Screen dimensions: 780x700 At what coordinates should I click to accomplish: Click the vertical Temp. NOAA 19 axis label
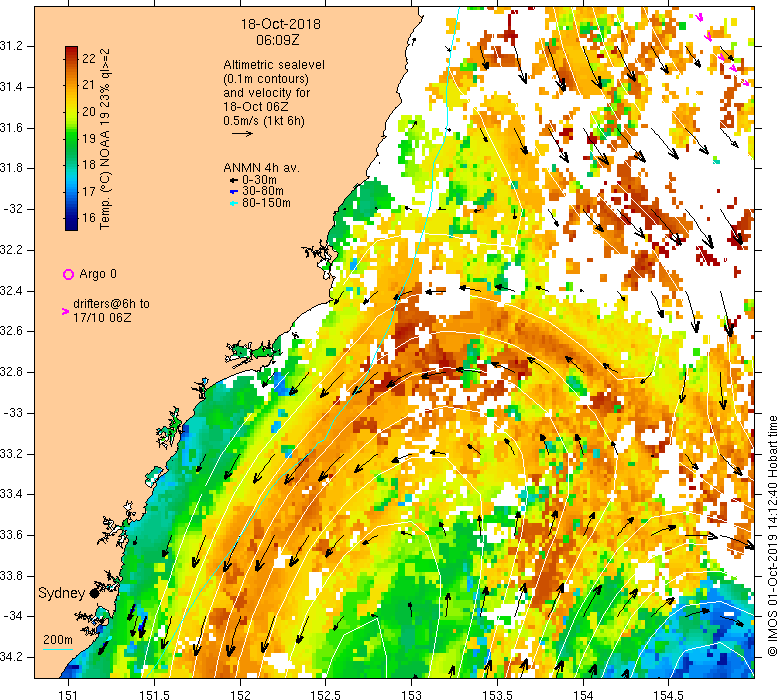point(105,139)
